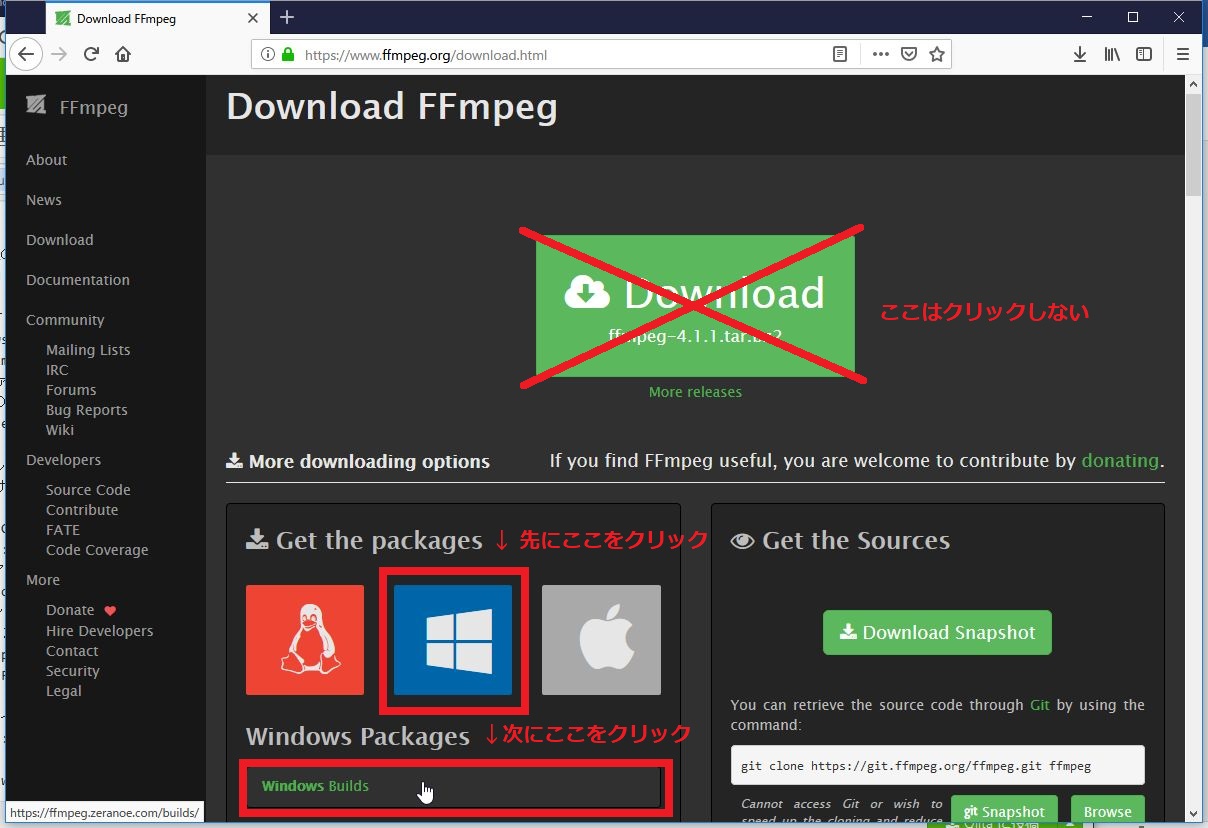Open the tracking protection shield

909,54
